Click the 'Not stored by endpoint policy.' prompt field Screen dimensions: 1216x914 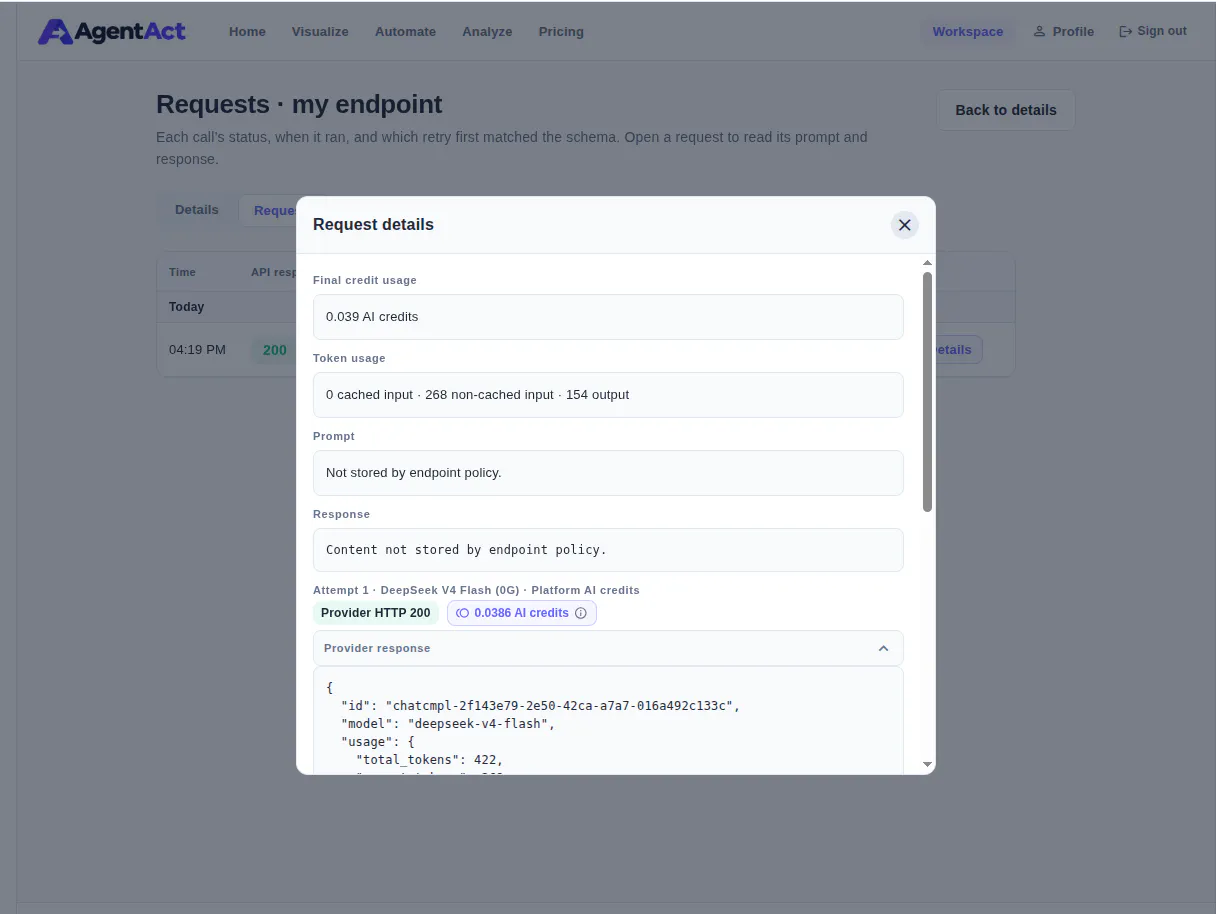click(x=608, y=472)
